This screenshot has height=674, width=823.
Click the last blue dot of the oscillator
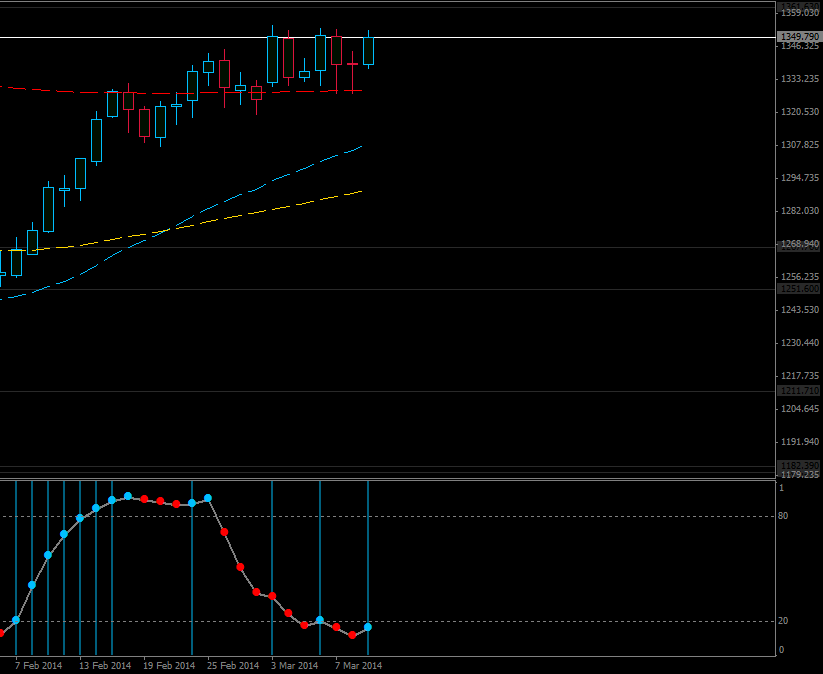(368, 627)
